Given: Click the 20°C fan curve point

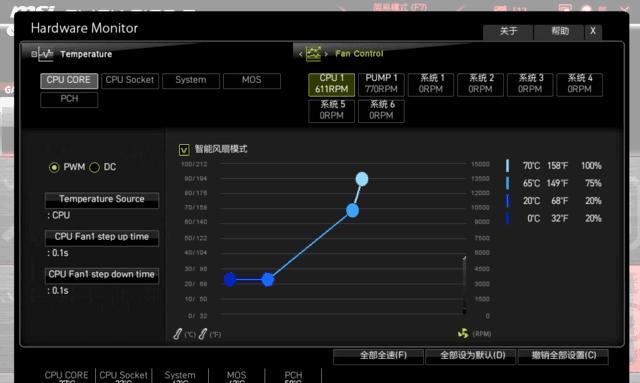Looking at the screenshot, I should [268, 280].
